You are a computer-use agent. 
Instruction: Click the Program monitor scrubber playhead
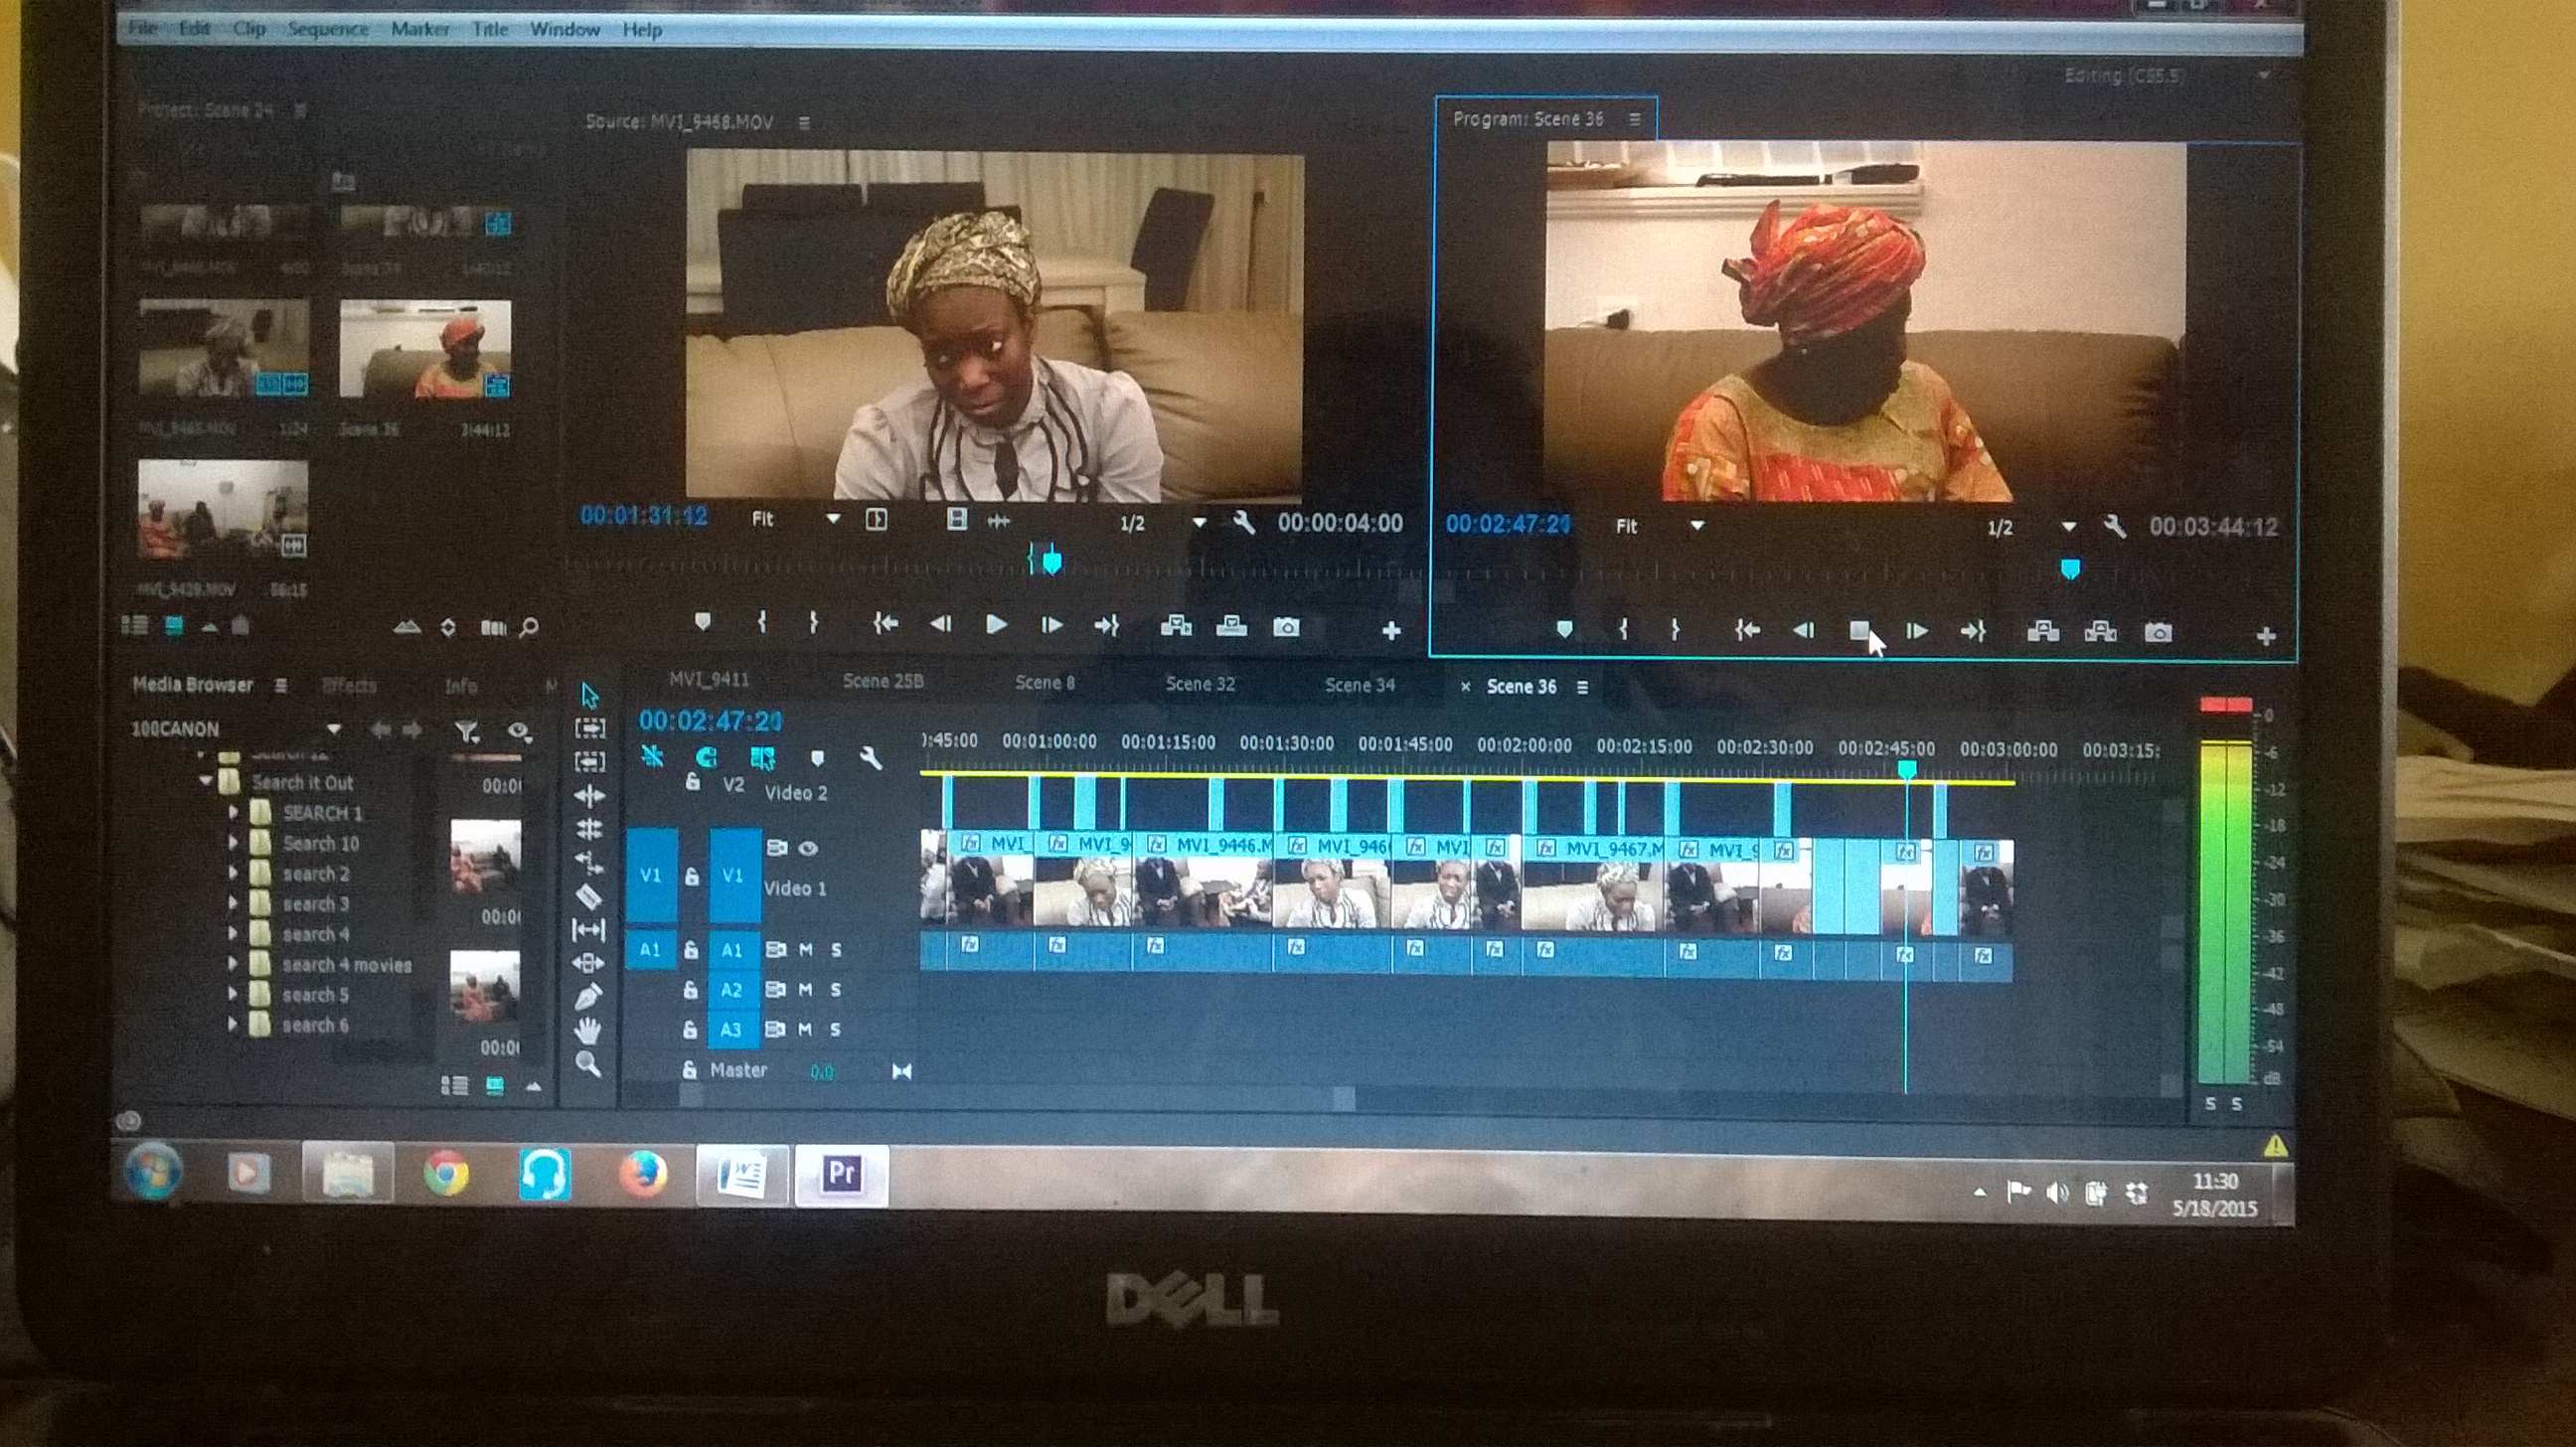click(2070, 570)
